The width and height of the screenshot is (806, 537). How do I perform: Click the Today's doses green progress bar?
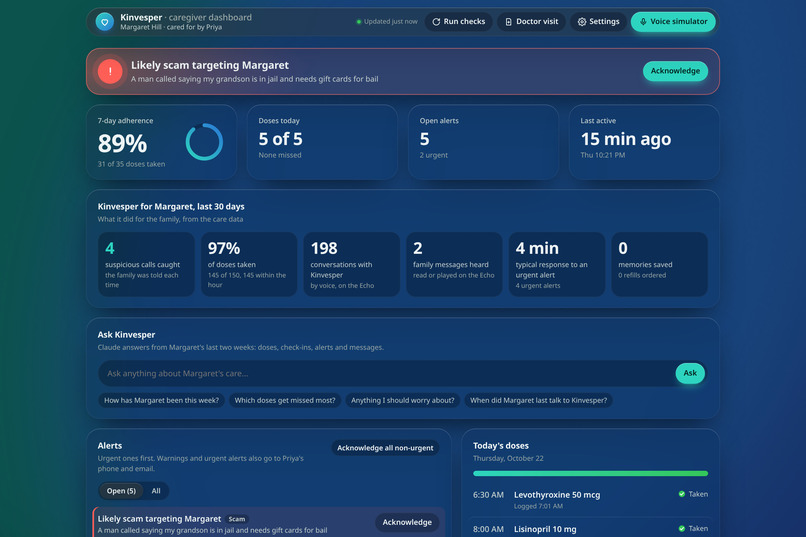coord(590,473)
